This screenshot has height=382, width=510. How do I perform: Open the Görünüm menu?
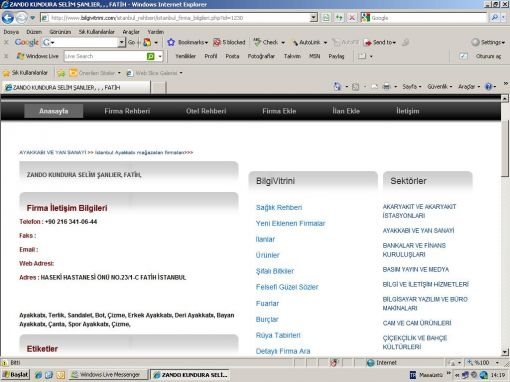[x=60, y=32]
